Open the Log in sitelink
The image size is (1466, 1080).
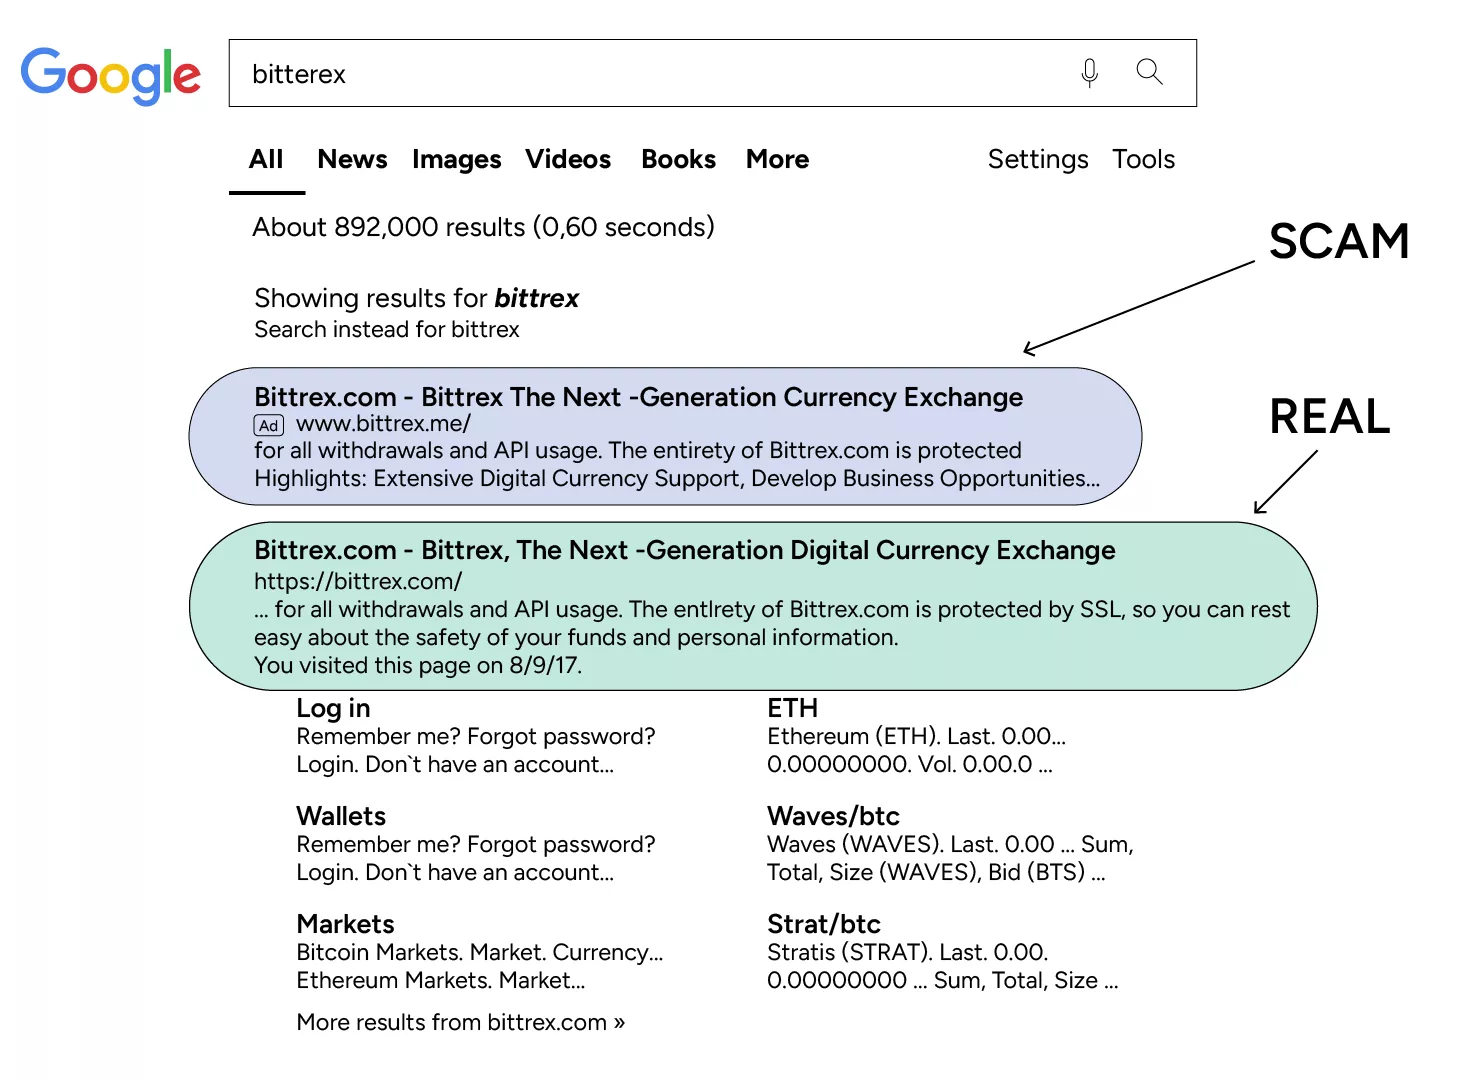pos(333,709)
